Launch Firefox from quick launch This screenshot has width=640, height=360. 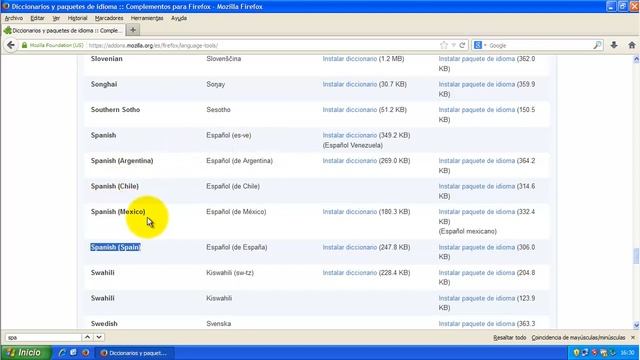85,353
